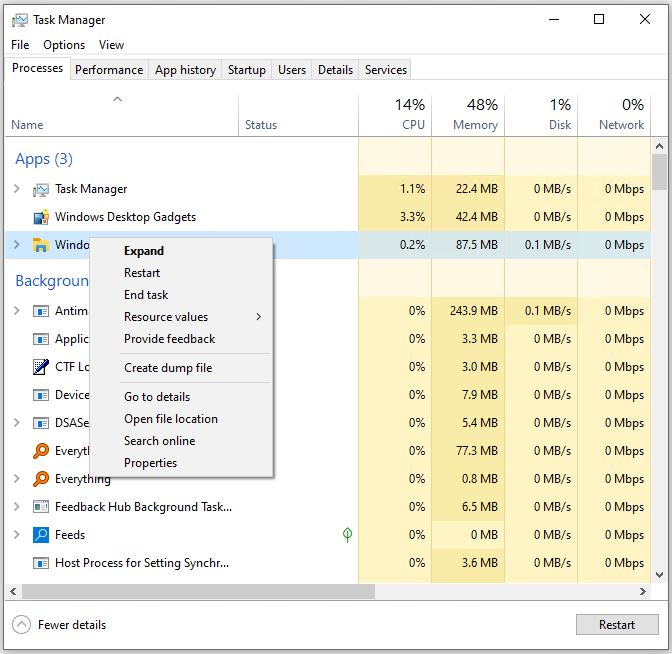Click the vertical scrollbar down arrow
This screenshot has height=654, width=672.
click(660, 575)
